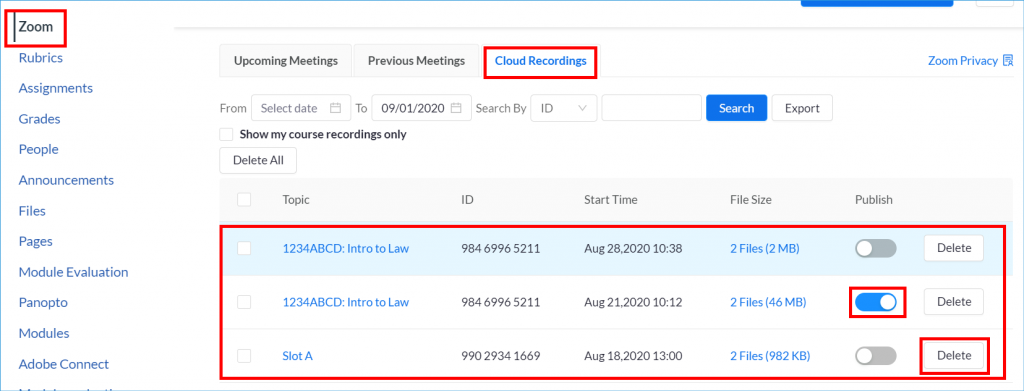Click the From Select date field
Screen dimensions: 1024x391
point(301,108)
